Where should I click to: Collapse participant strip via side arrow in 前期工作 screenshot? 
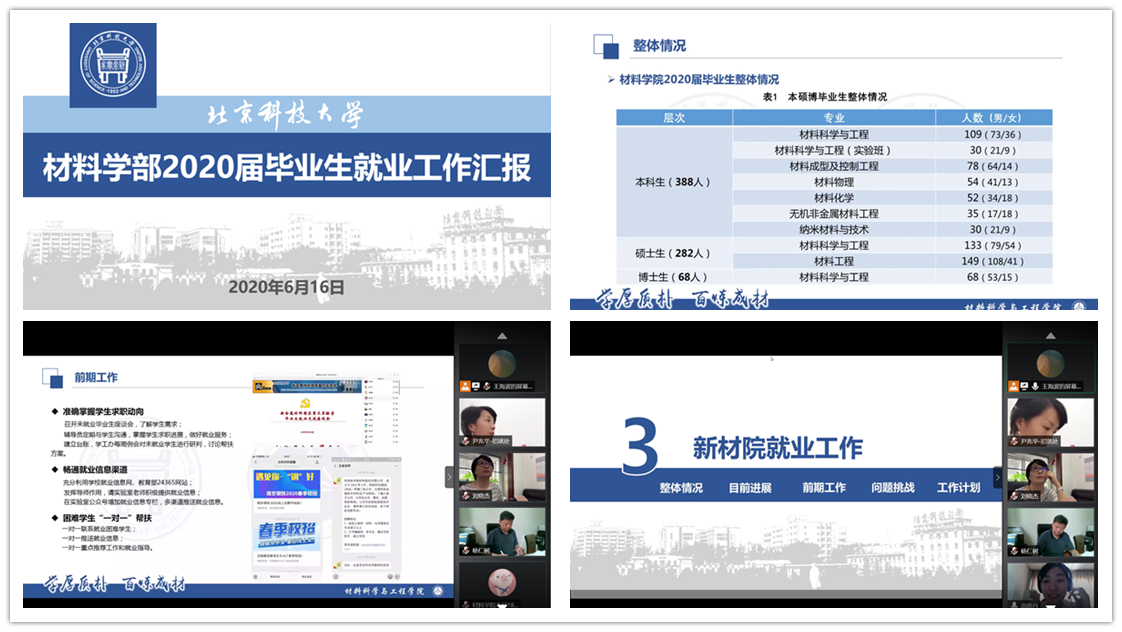449,477
